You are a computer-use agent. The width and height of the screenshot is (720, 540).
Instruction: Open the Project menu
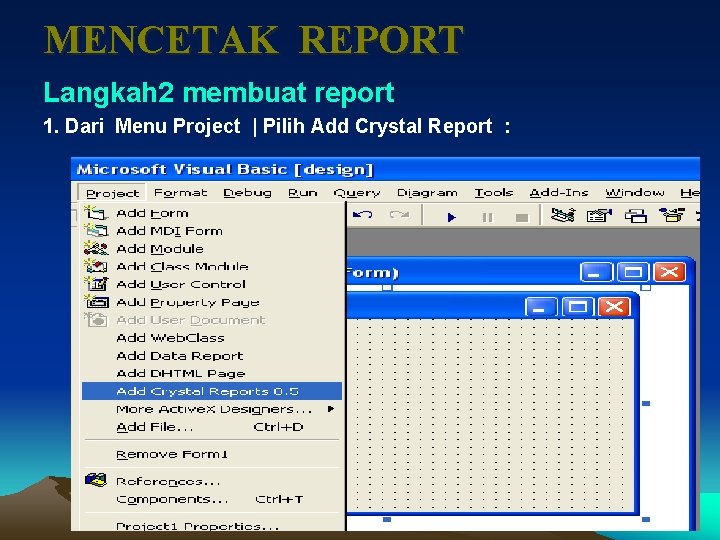coord(112,193)
